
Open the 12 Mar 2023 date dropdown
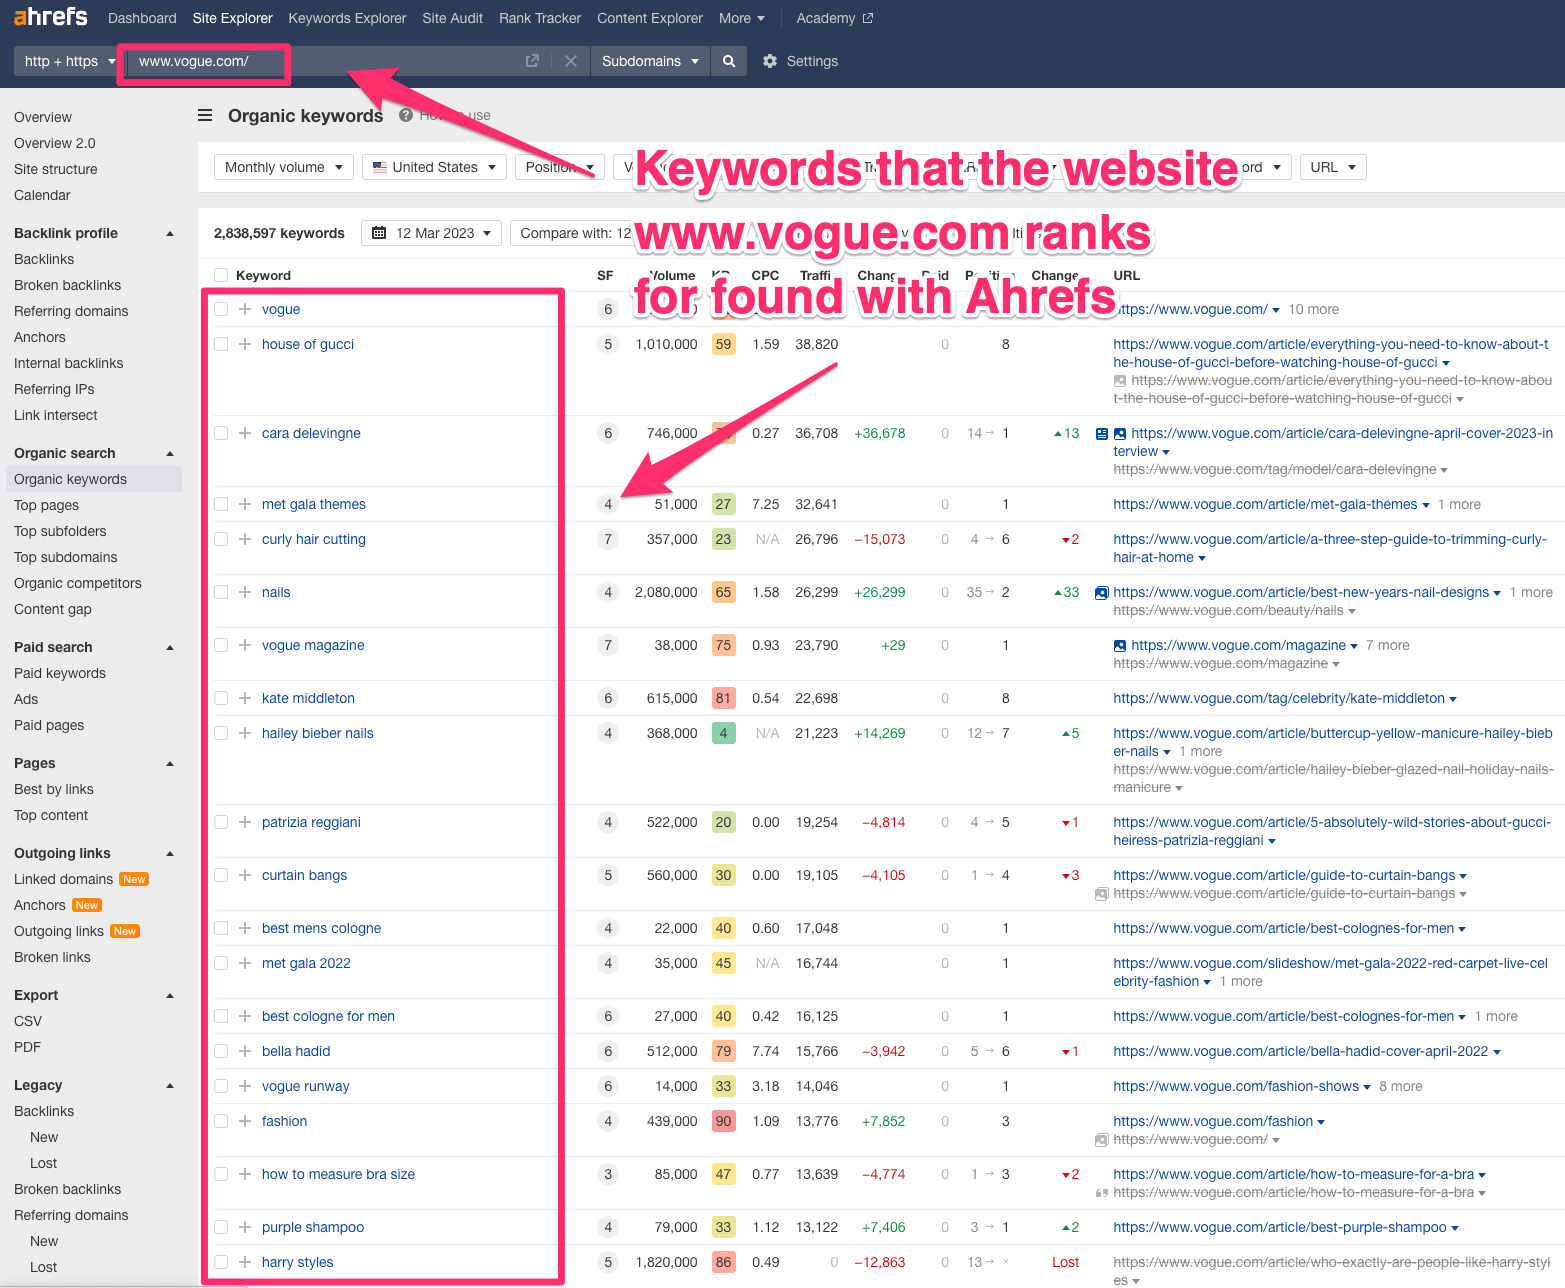(x=431, y=233)
